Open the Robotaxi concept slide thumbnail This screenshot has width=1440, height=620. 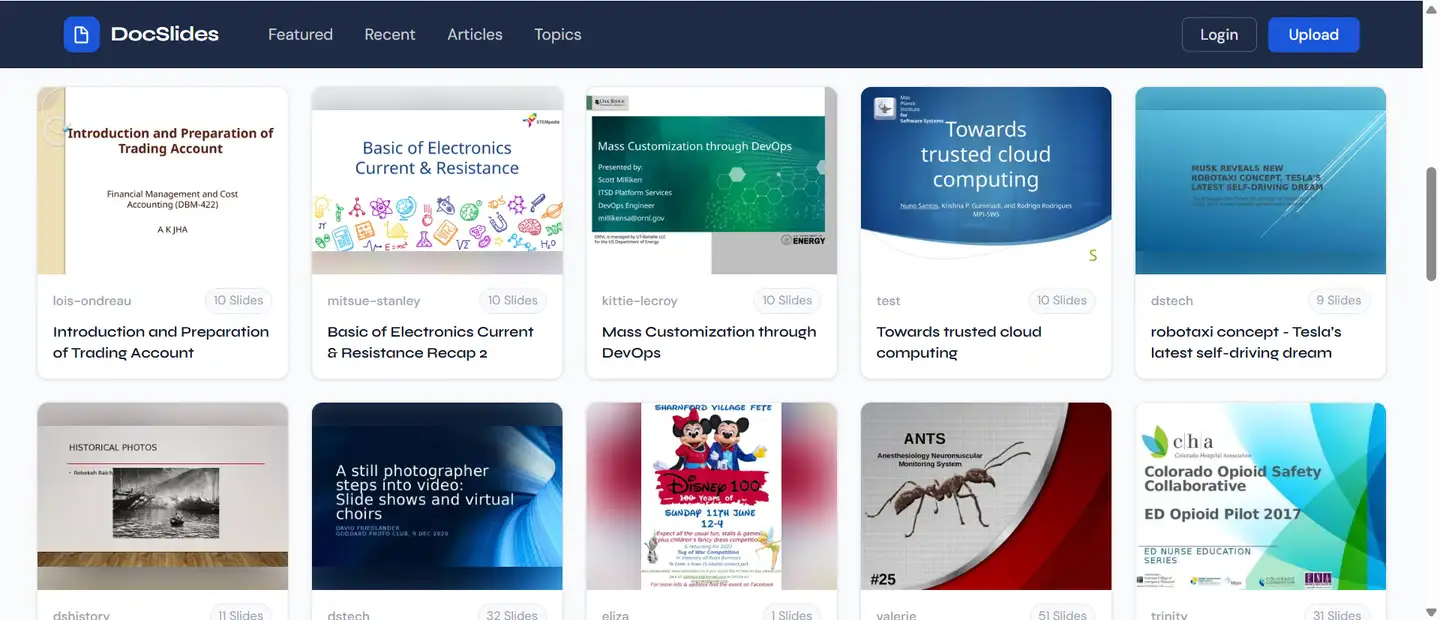[x=1261, y=180]
